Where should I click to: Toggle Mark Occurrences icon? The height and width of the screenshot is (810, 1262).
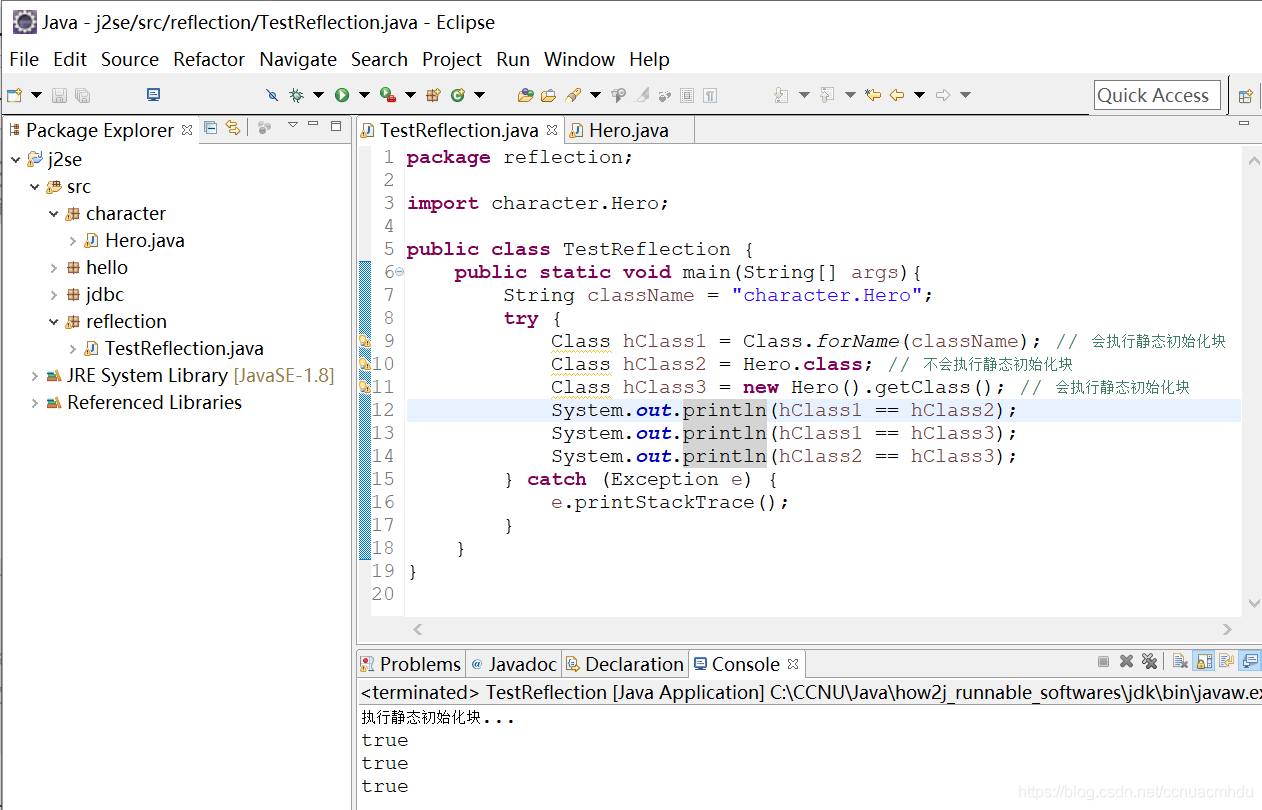[x=642, y=95]
